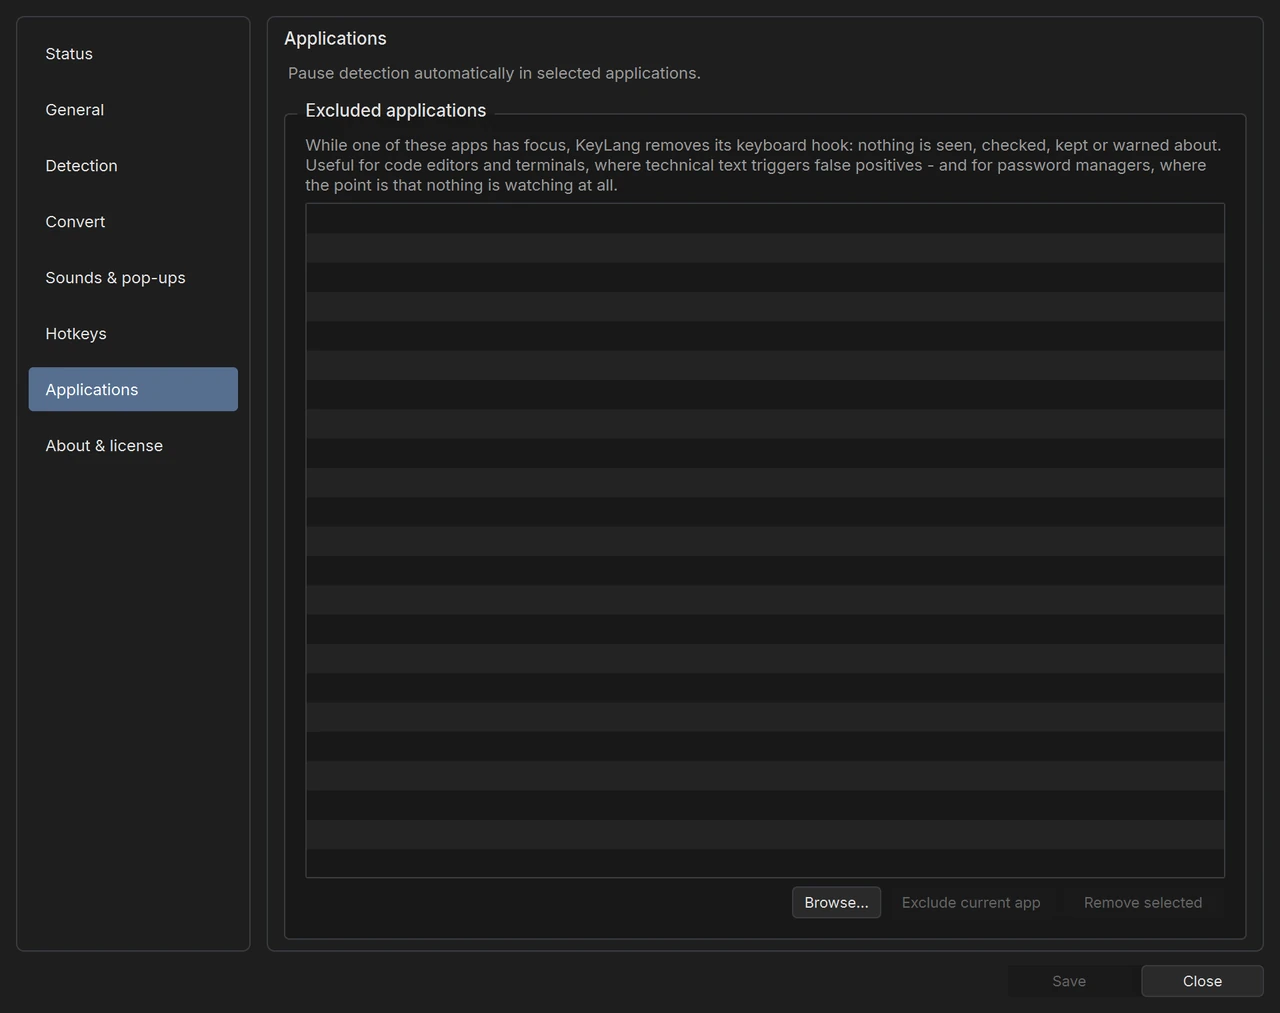Click the Save button

coord(1069,981)
